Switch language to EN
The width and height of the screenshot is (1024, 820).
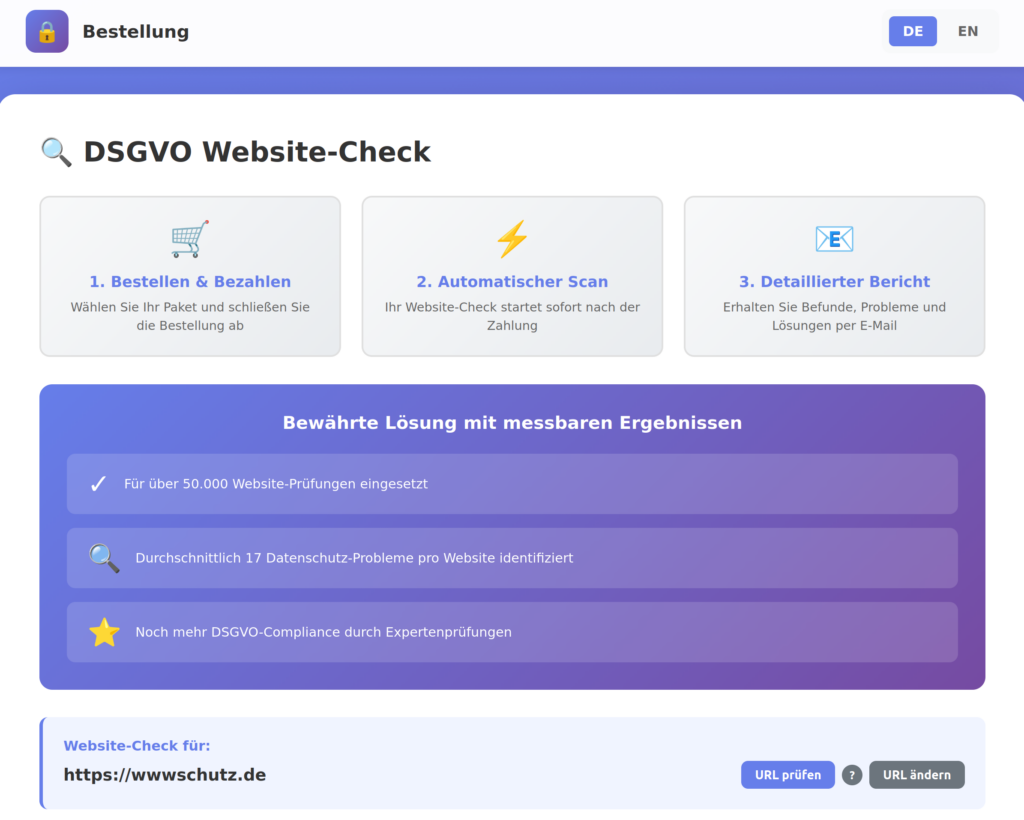click(967, 31)
